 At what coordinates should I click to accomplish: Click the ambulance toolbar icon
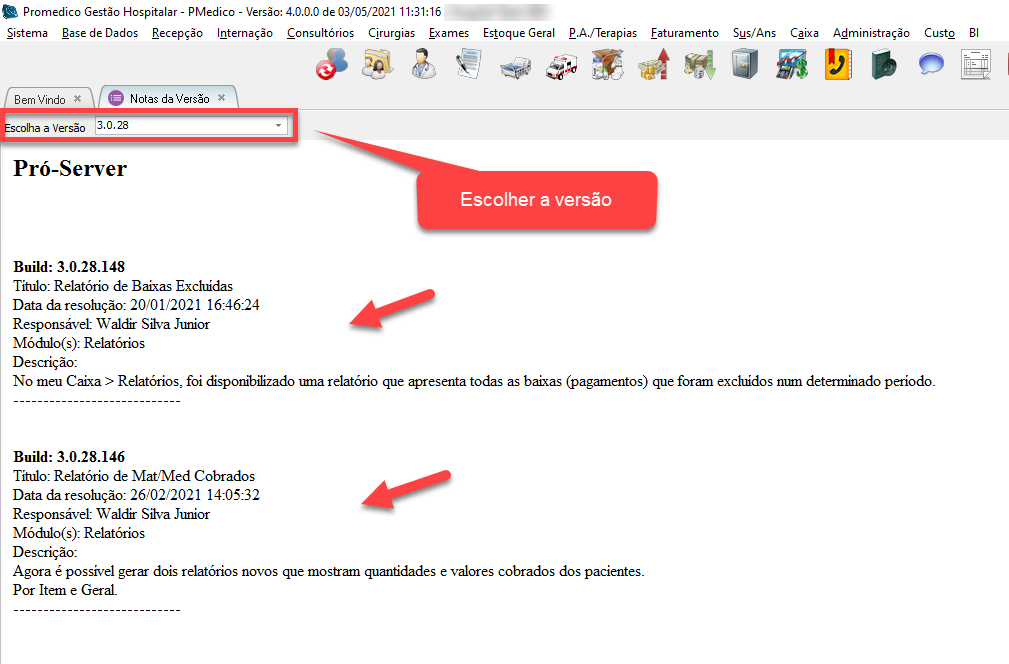(x=561, y=66)
